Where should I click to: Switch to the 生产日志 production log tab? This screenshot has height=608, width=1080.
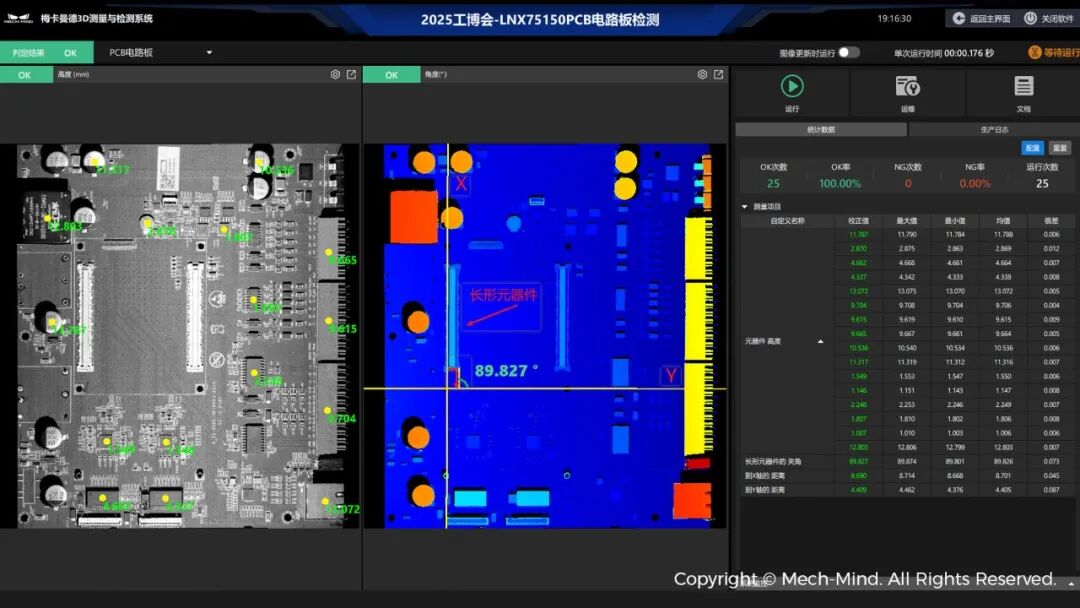tap(994, 130)
